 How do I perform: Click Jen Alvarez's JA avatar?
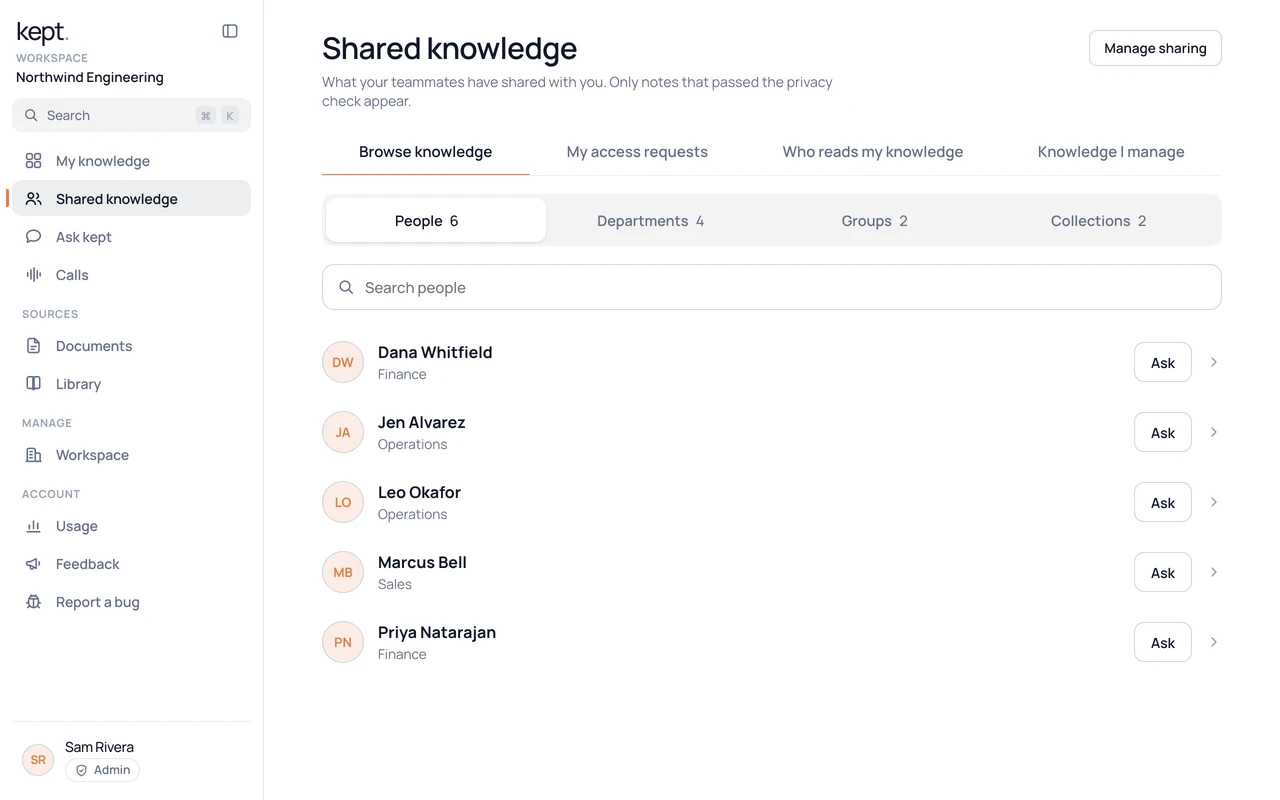click(x=343, y=432)
